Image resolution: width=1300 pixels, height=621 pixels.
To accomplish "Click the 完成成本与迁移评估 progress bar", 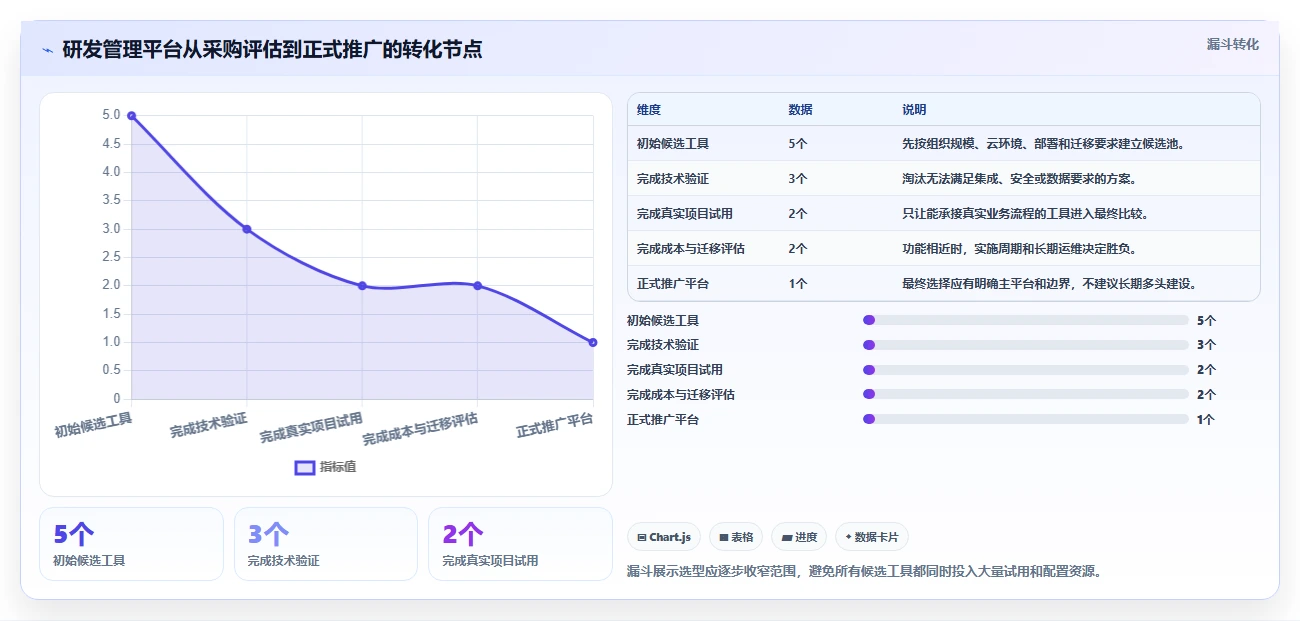I will [x=1025, y=395].
